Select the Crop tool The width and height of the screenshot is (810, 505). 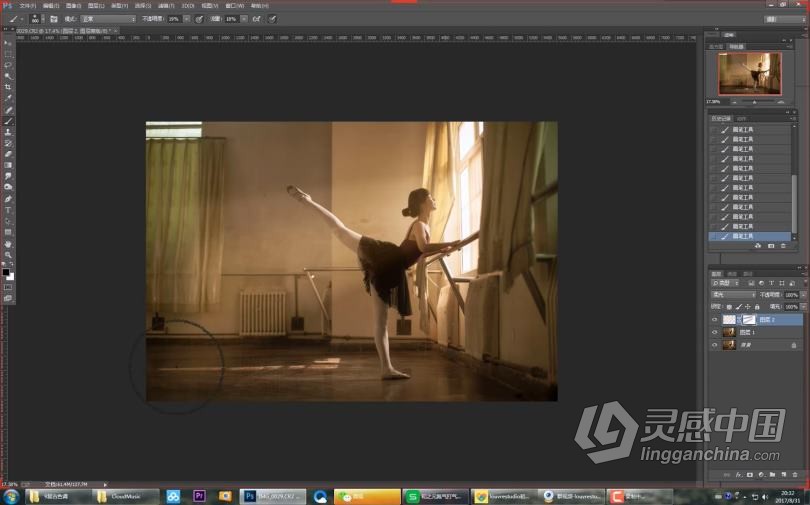coord(8,87)
